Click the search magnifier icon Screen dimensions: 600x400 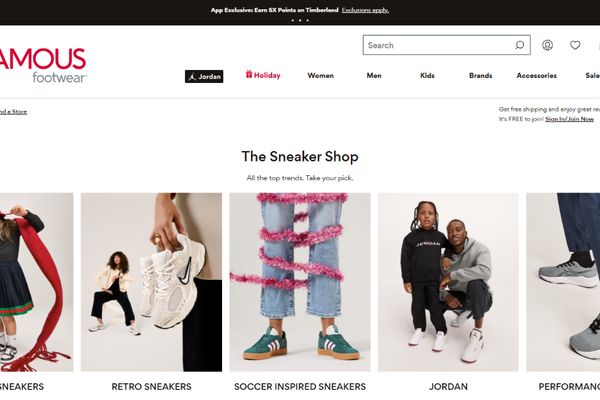click(x=519, y=45)
